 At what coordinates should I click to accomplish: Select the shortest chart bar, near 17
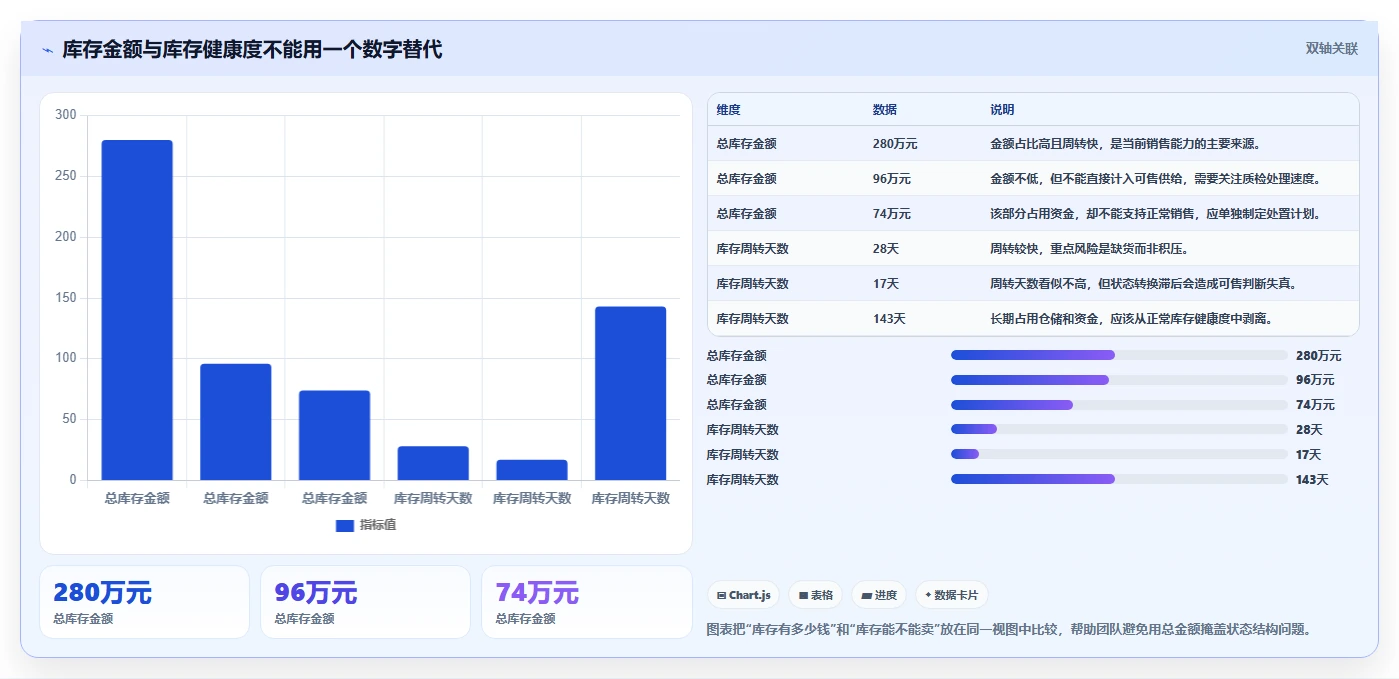tap(532, 470)
